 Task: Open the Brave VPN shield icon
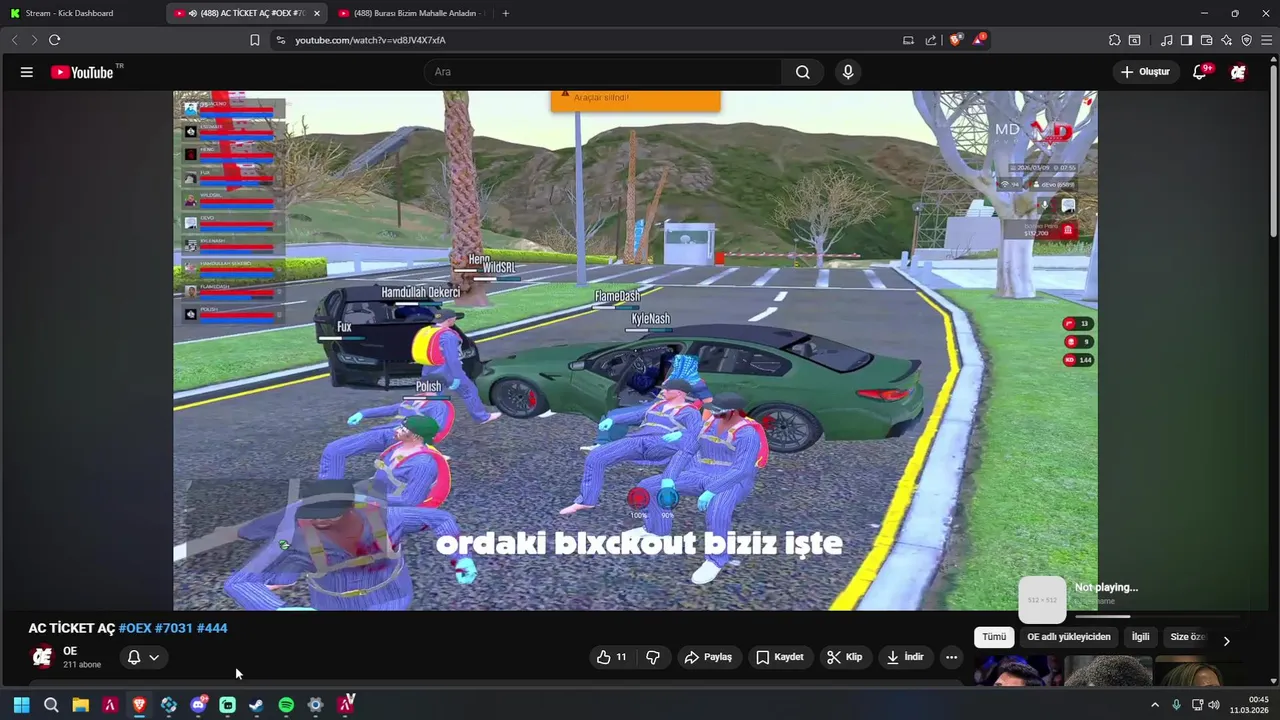(x=1246, y=40)
